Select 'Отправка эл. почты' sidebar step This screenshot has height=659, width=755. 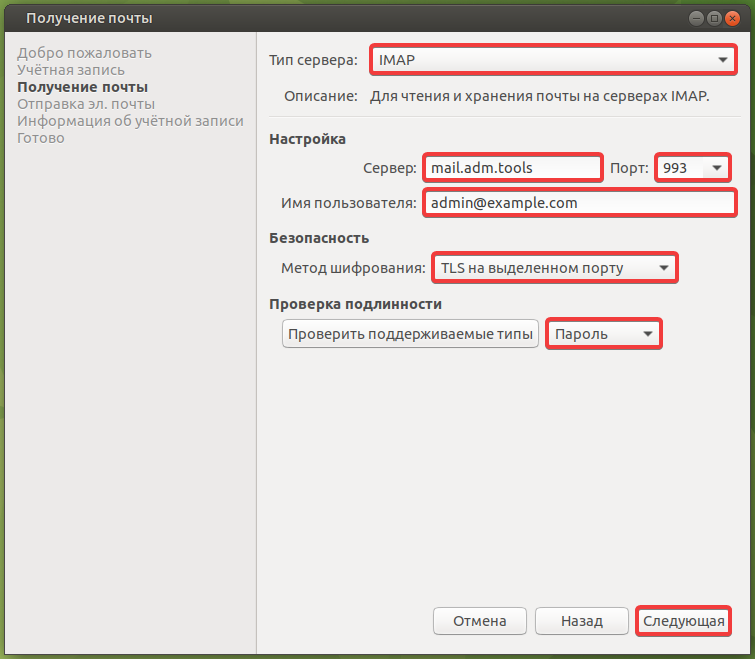(86, 104)
